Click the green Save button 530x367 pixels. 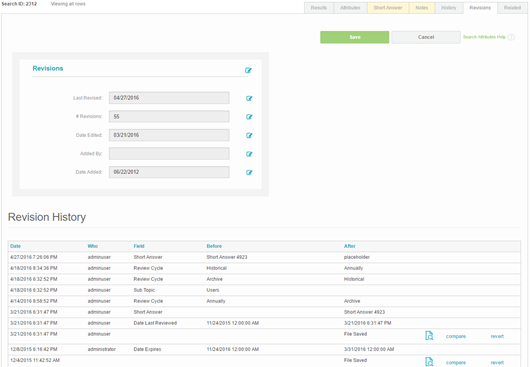(x=355, y=37)
